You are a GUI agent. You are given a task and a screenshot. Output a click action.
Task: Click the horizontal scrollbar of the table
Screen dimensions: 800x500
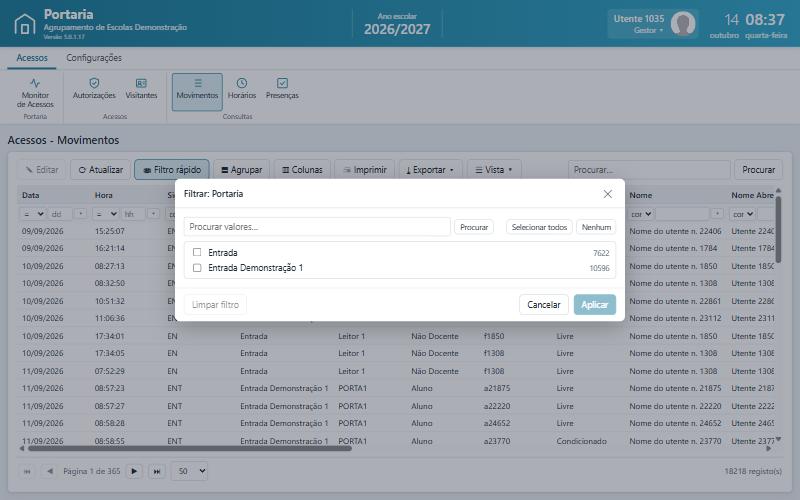pyautogui.click(x=190, y=448)
